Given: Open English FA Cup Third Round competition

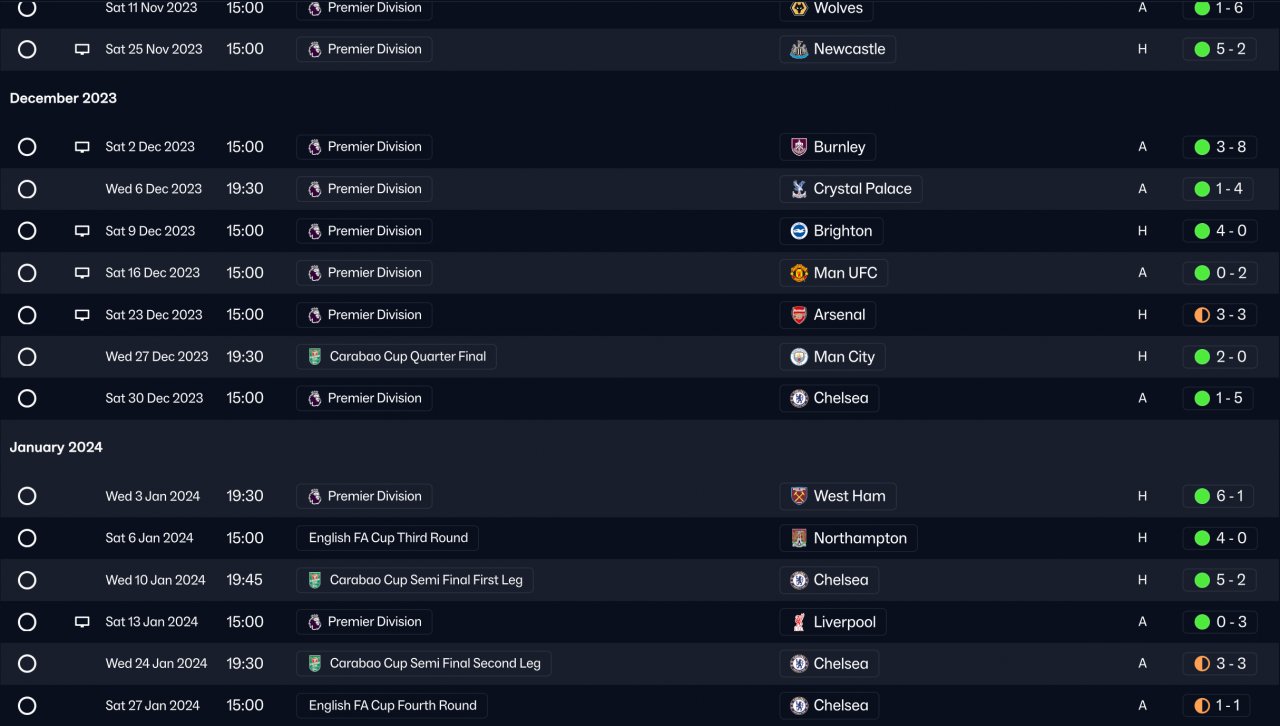Looking at the screenshot, I should [388, 538].
